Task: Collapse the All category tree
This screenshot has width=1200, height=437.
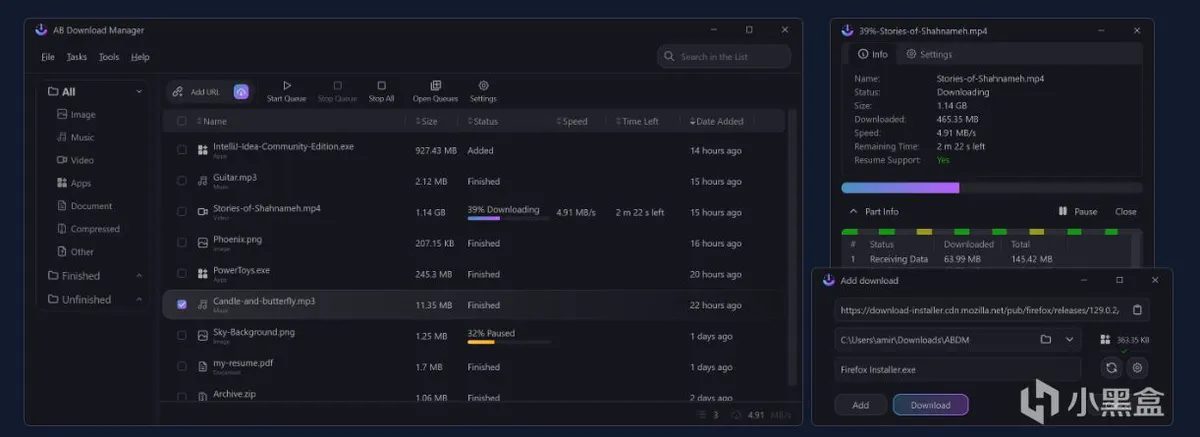Action: click(x=139, y=92)
